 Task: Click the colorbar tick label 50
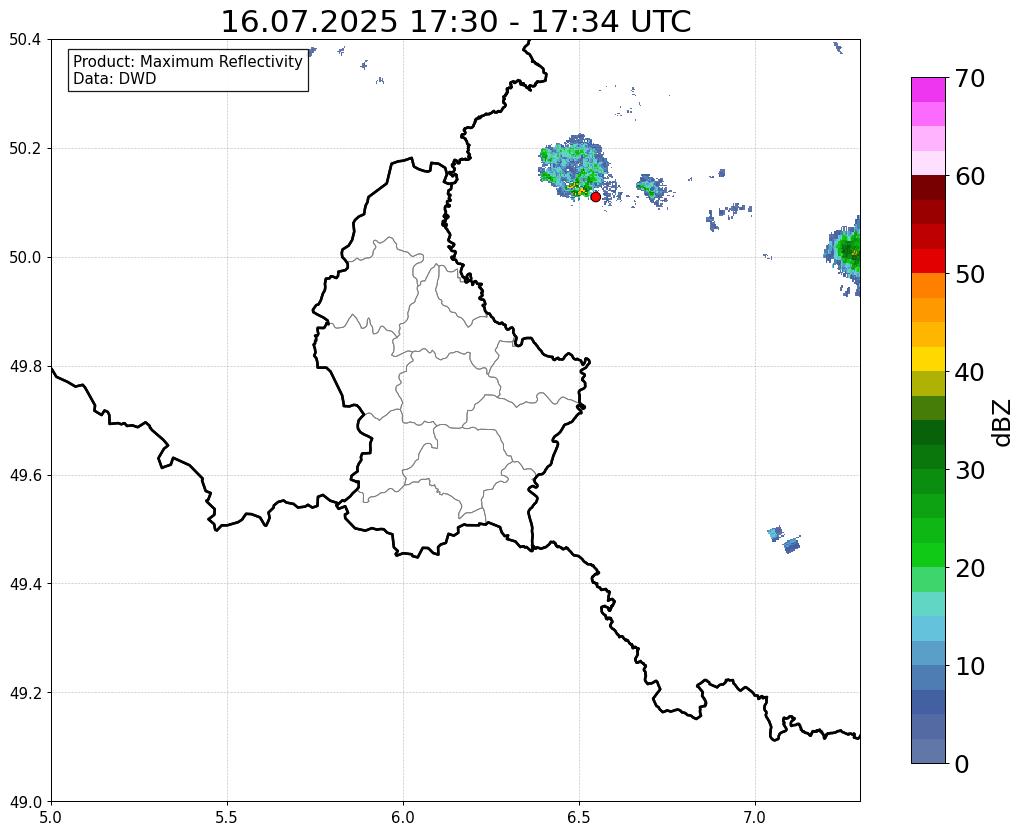[969, 274]
